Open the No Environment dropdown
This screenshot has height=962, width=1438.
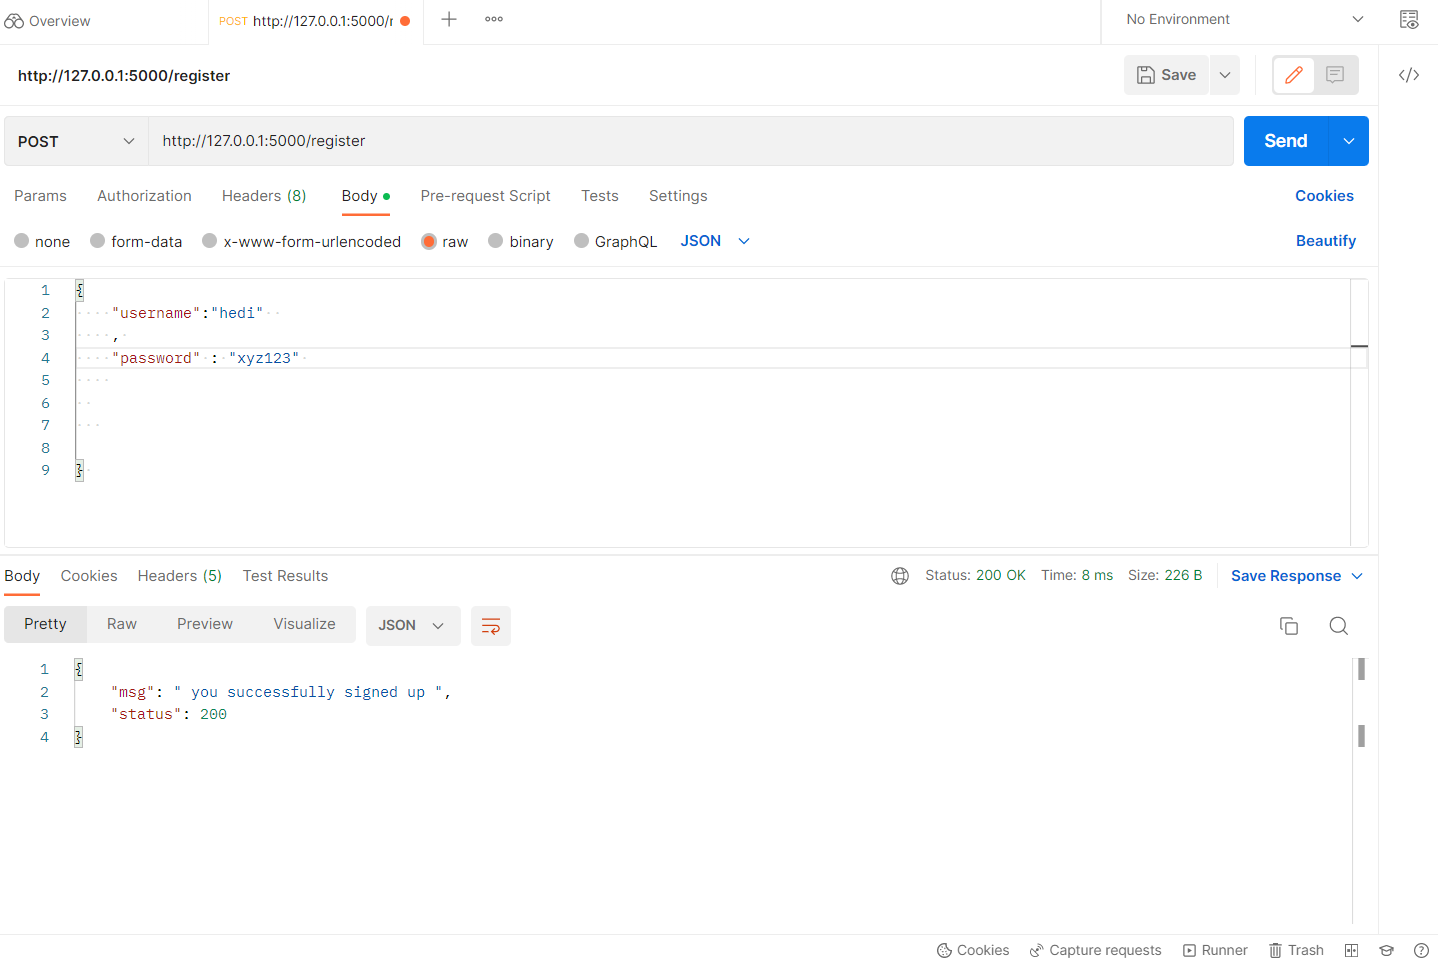pyautogui.click(x=1238, y=19)
